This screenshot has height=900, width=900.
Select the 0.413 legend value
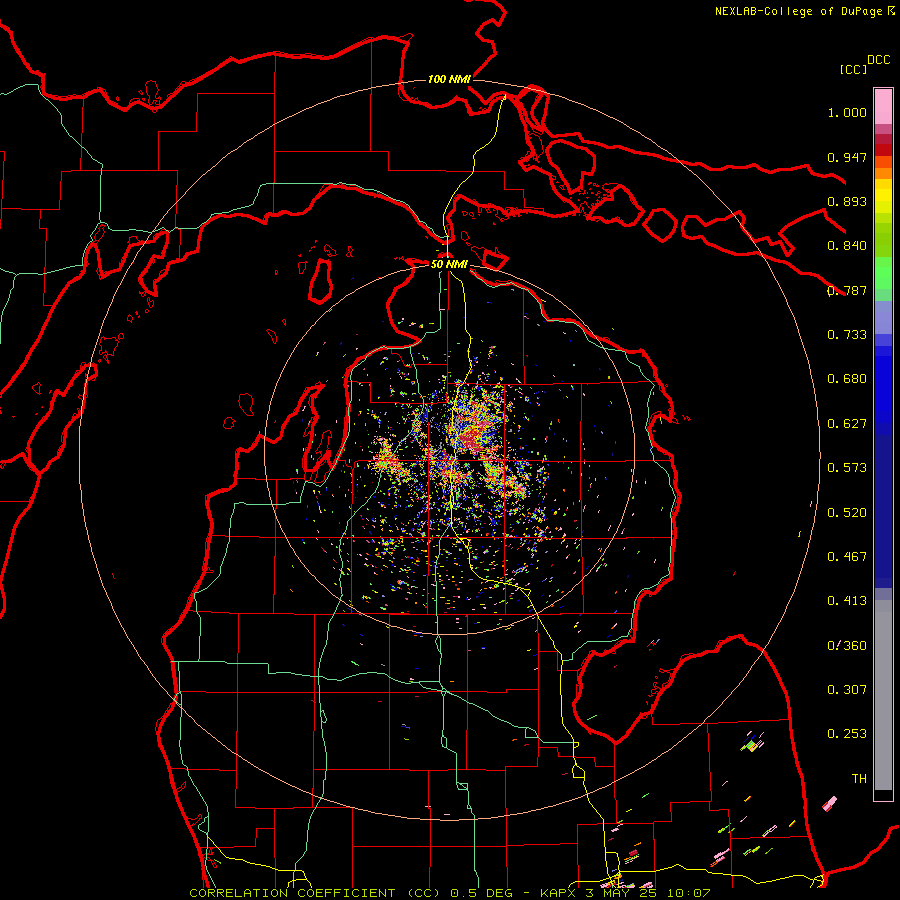click(x=847, y=601)
